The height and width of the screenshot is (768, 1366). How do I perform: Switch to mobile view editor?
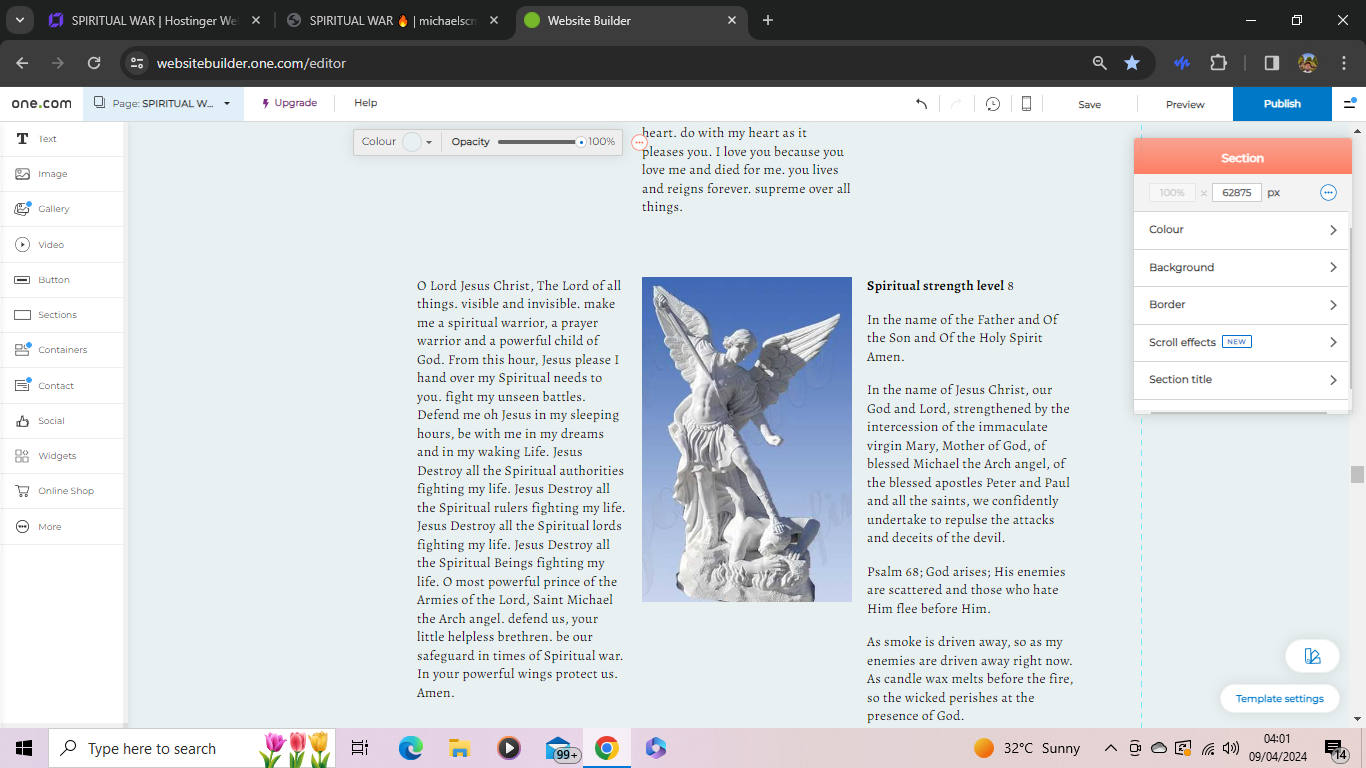(x=1026, y=104)
